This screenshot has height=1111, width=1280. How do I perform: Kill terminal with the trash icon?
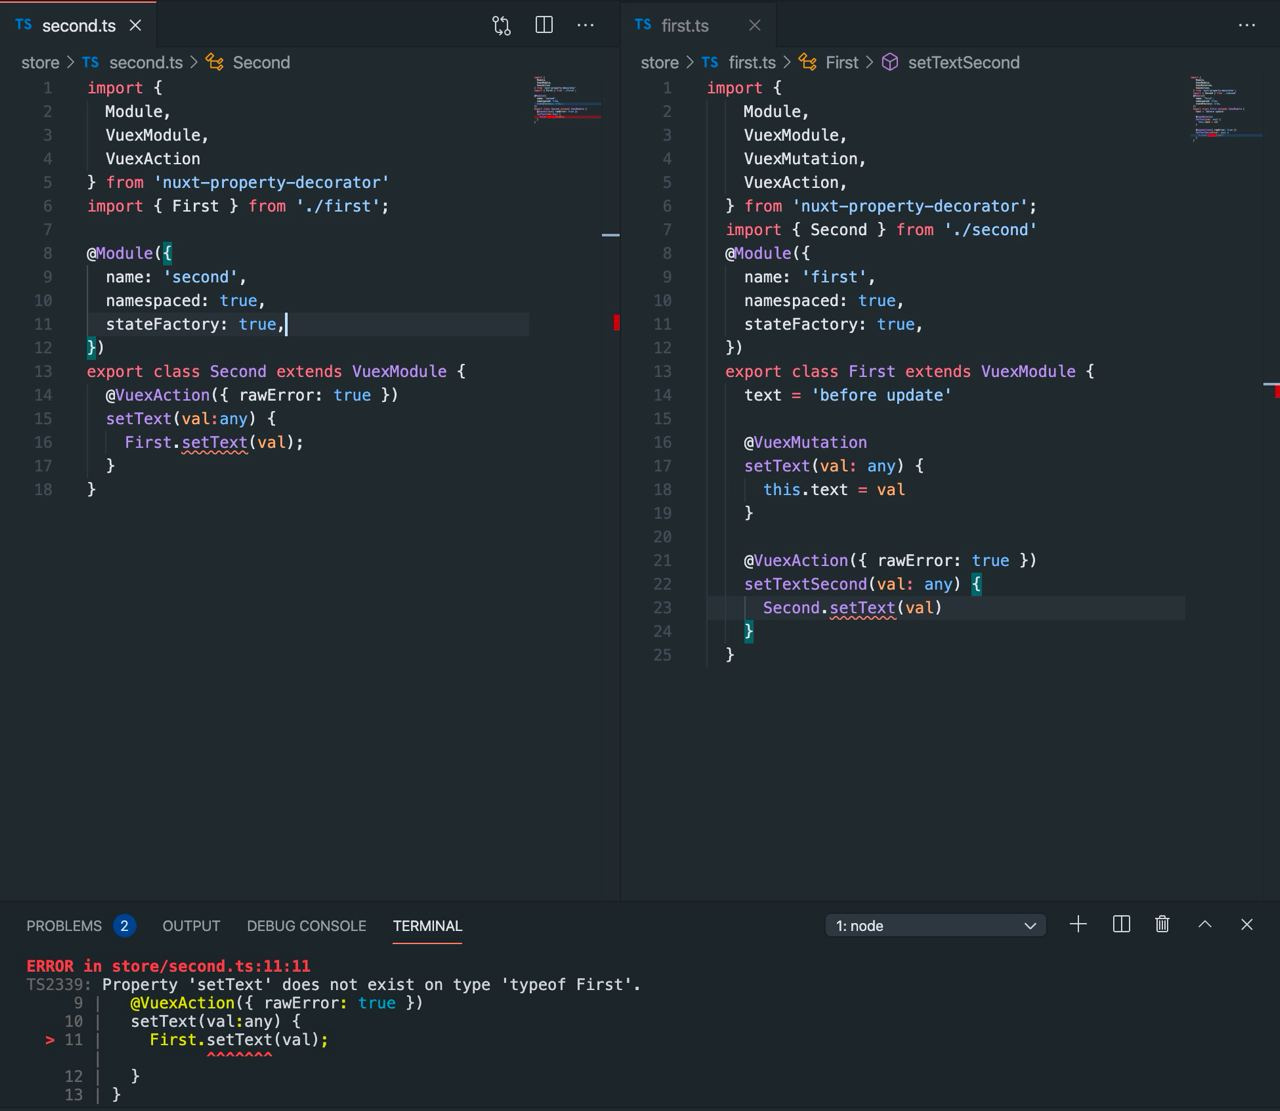(1162, 925)
